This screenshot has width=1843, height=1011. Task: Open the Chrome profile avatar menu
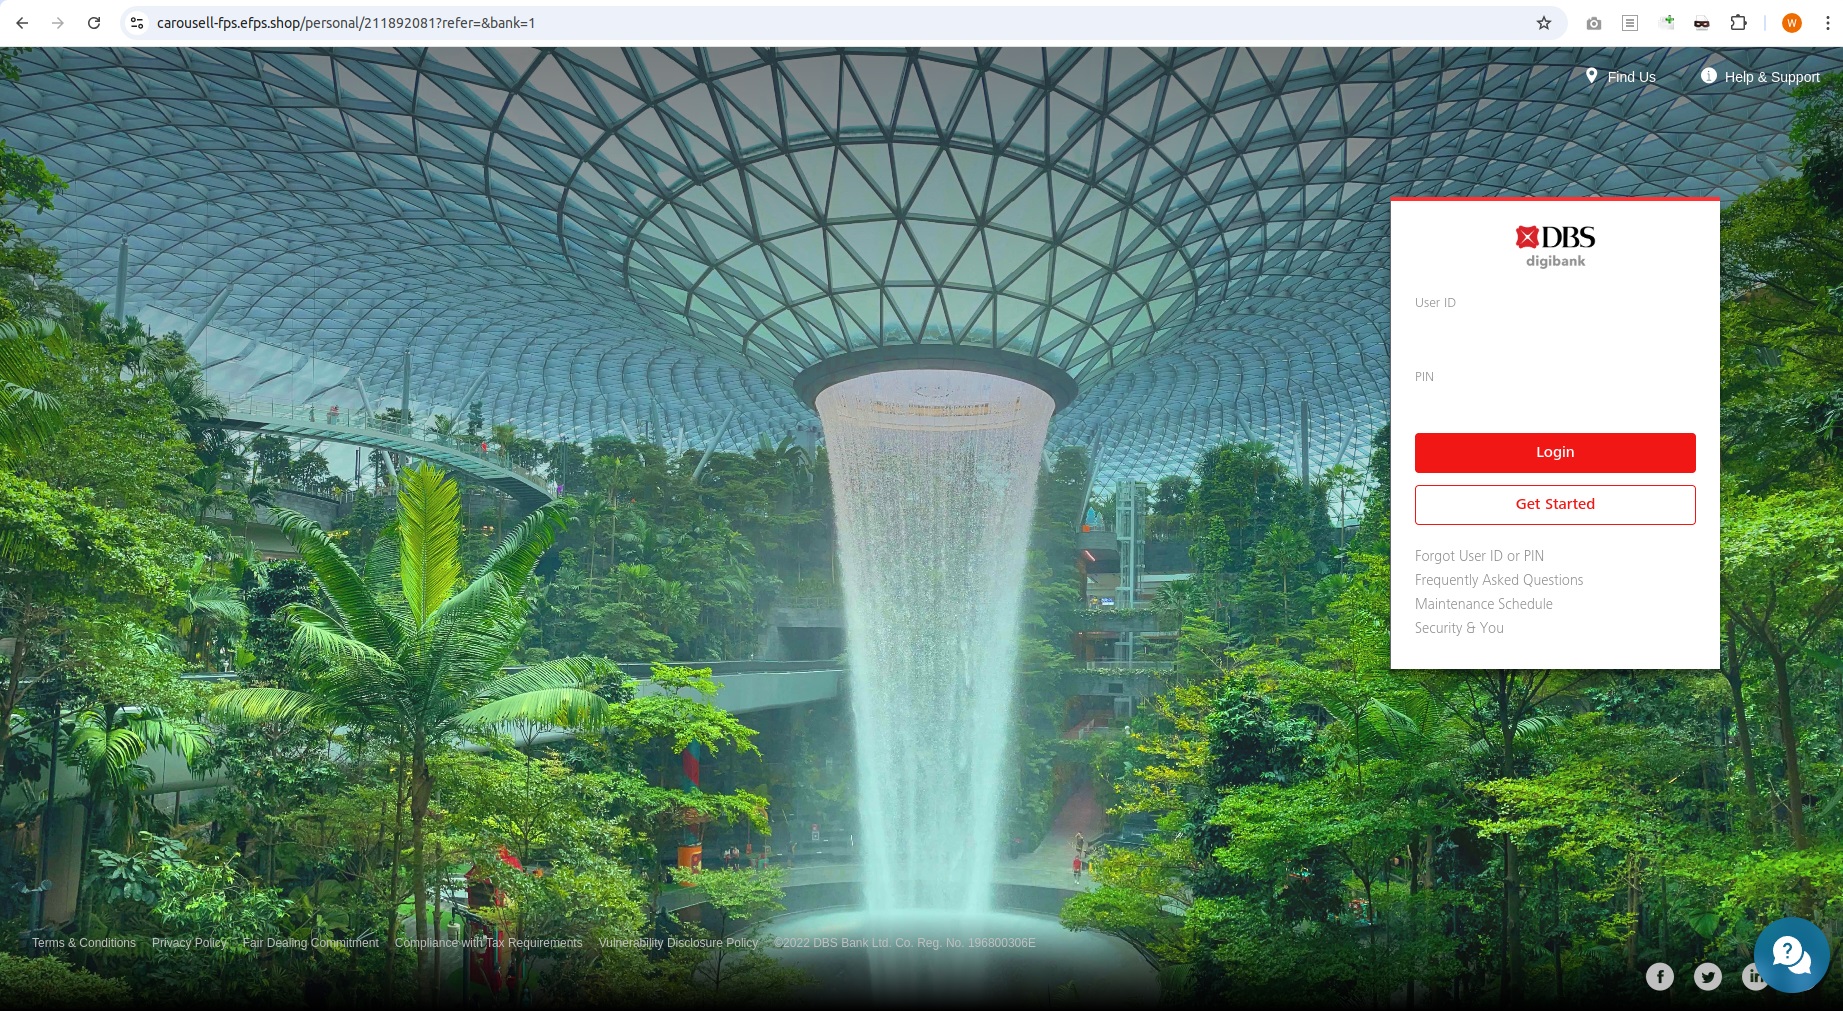click(x=1791, y=22)
